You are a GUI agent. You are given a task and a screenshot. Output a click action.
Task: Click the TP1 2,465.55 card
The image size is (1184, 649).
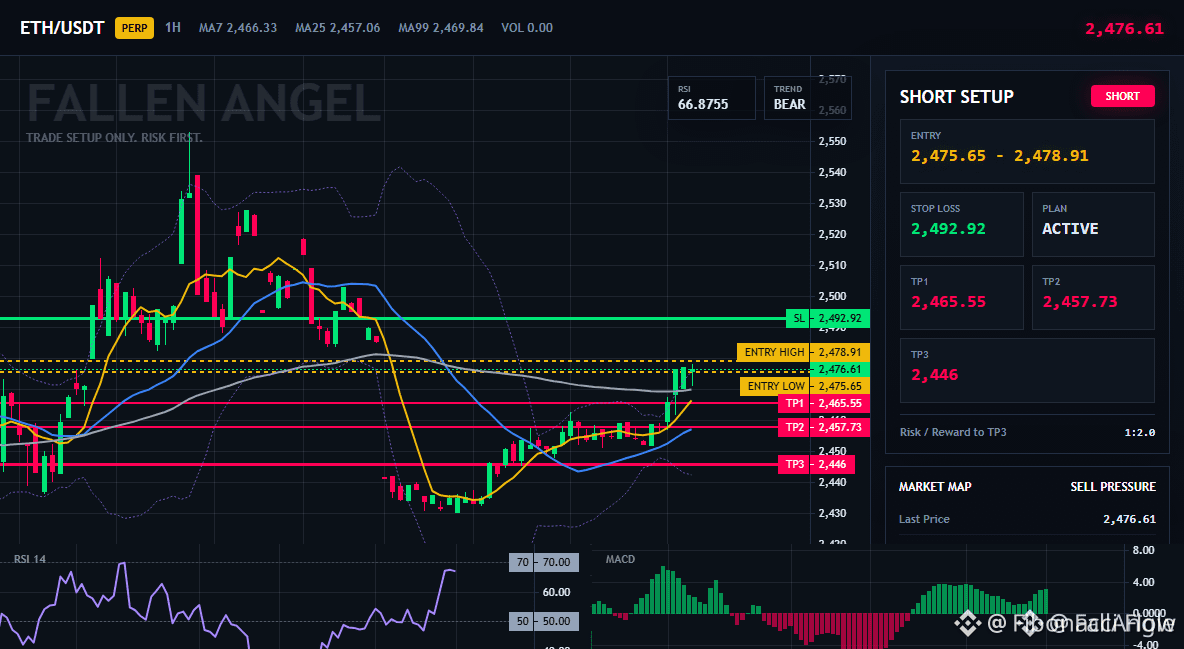tap(961, 297)
